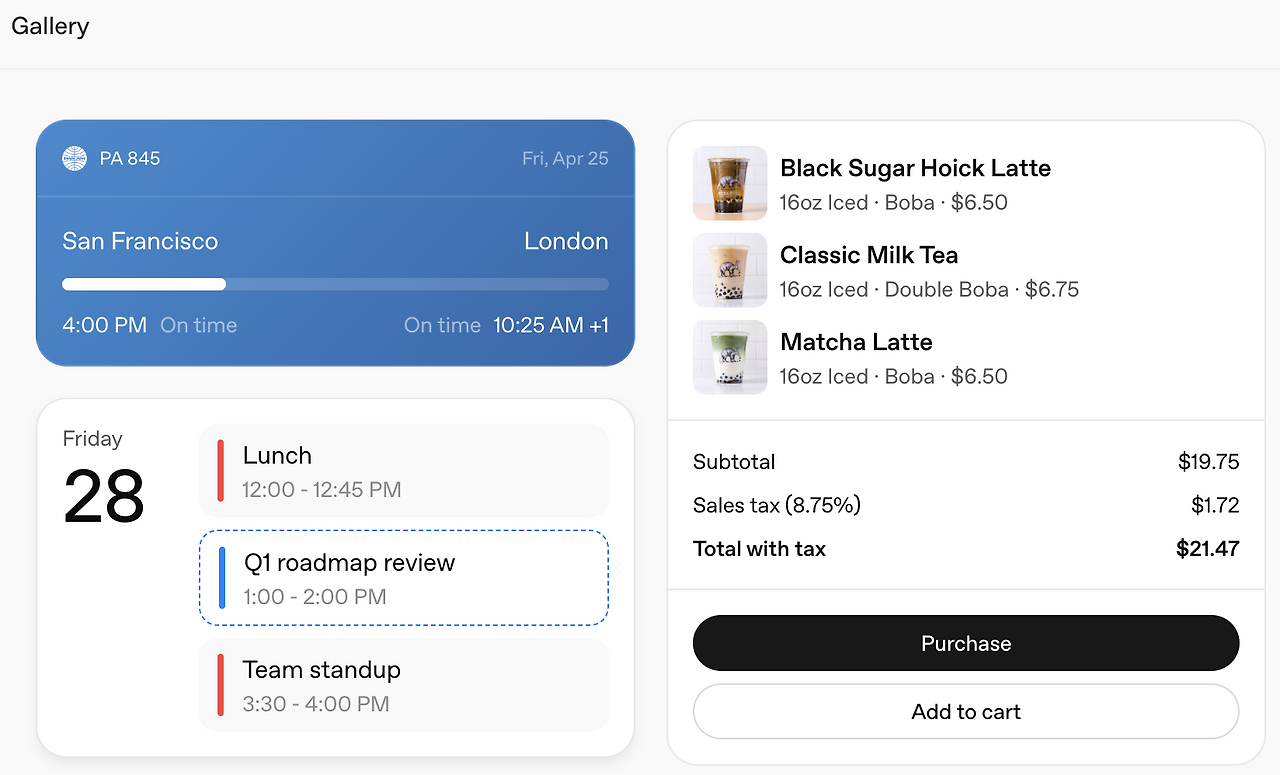
Task: Click the Pan Am globe airline logo
Action: (75, 158)
